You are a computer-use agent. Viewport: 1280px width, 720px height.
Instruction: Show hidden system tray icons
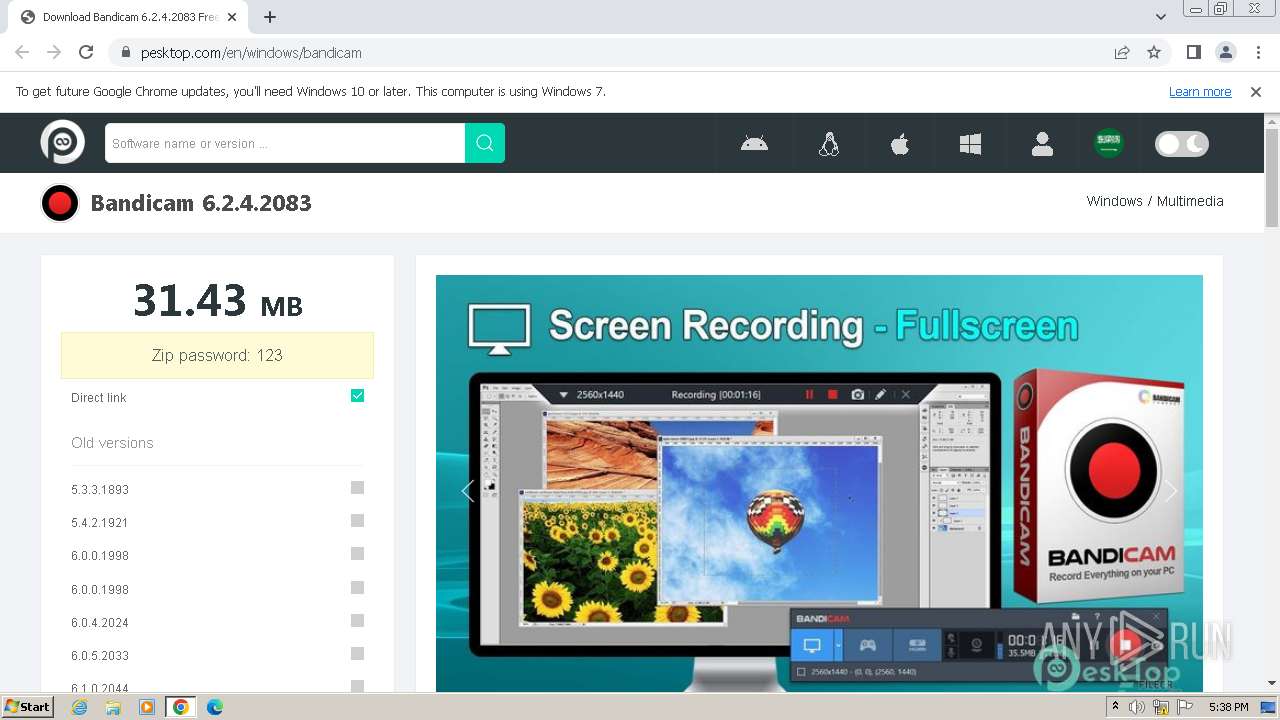coord(1115,707)
